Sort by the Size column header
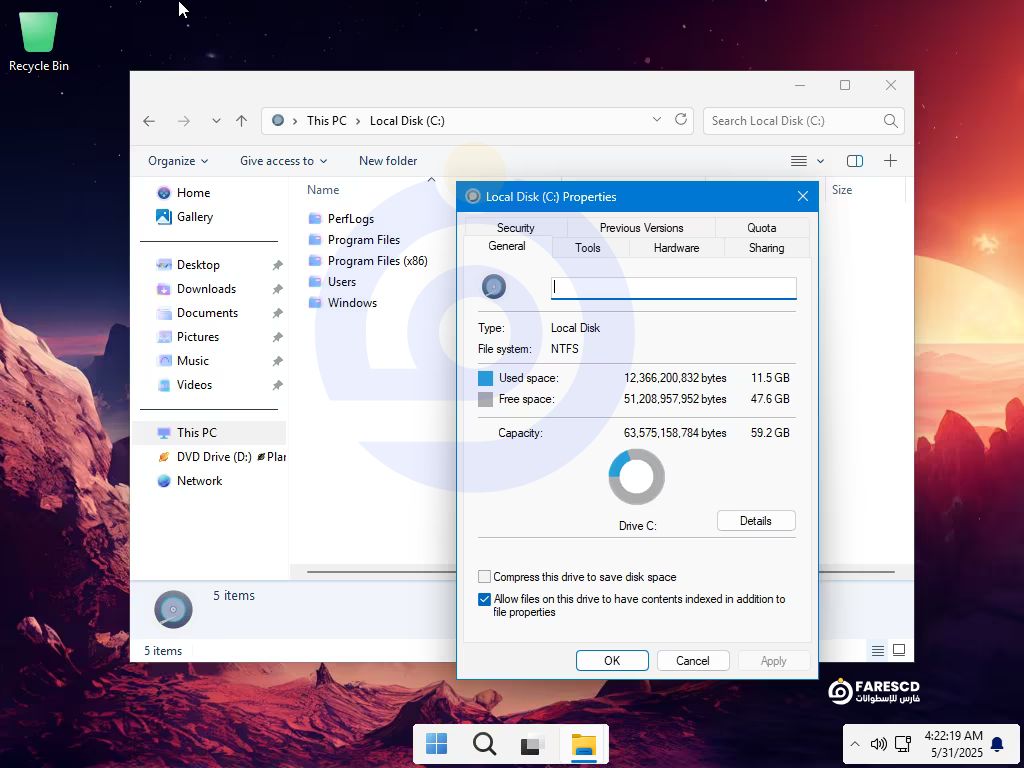Viewport: 1024px width, 768px height. pyautogui.click(x=842, y=190)
